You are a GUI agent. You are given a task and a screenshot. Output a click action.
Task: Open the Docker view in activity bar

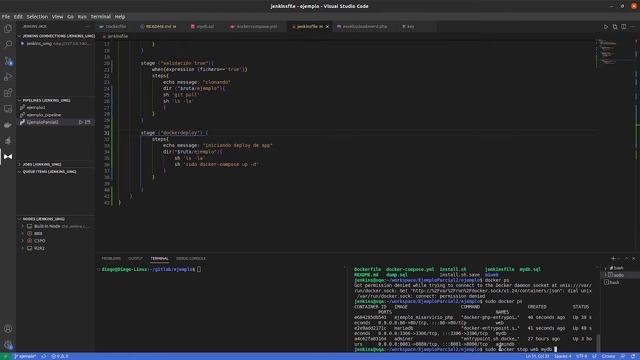coord(8,125)
